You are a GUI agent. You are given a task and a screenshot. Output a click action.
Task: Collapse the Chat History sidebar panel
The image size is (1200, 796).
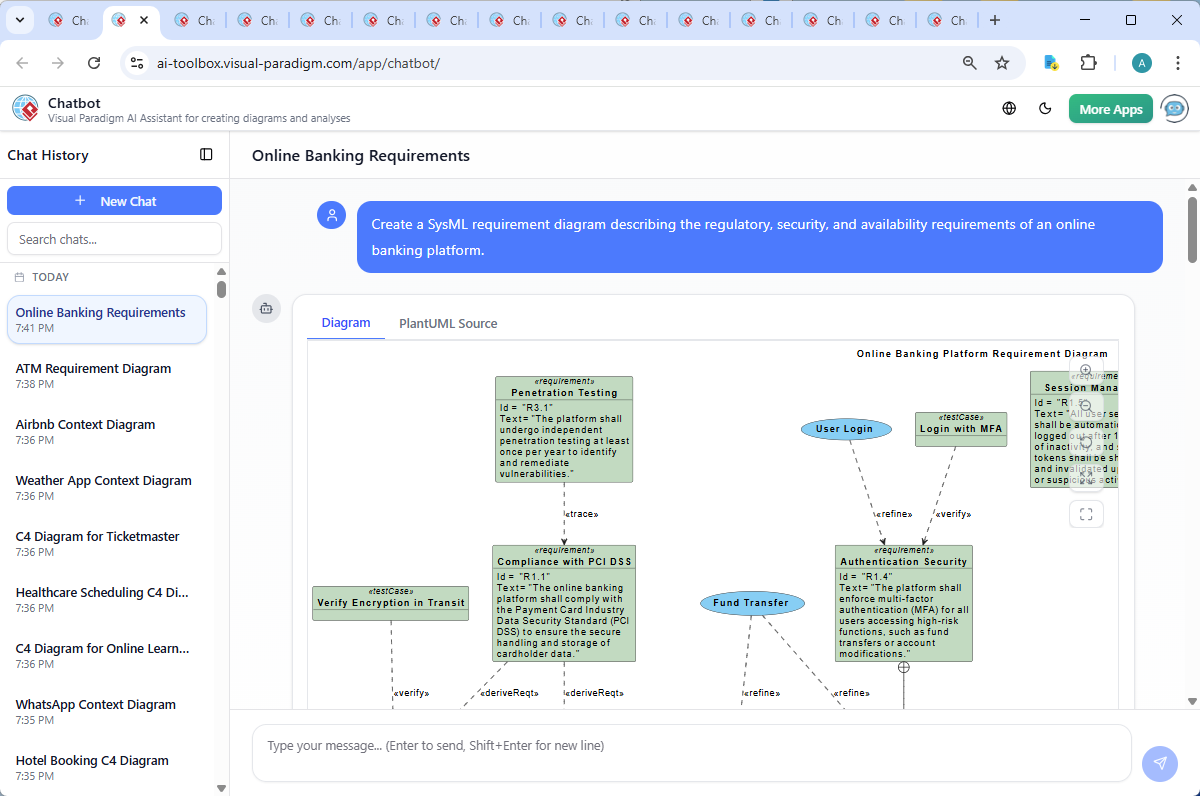pos(205,154)
